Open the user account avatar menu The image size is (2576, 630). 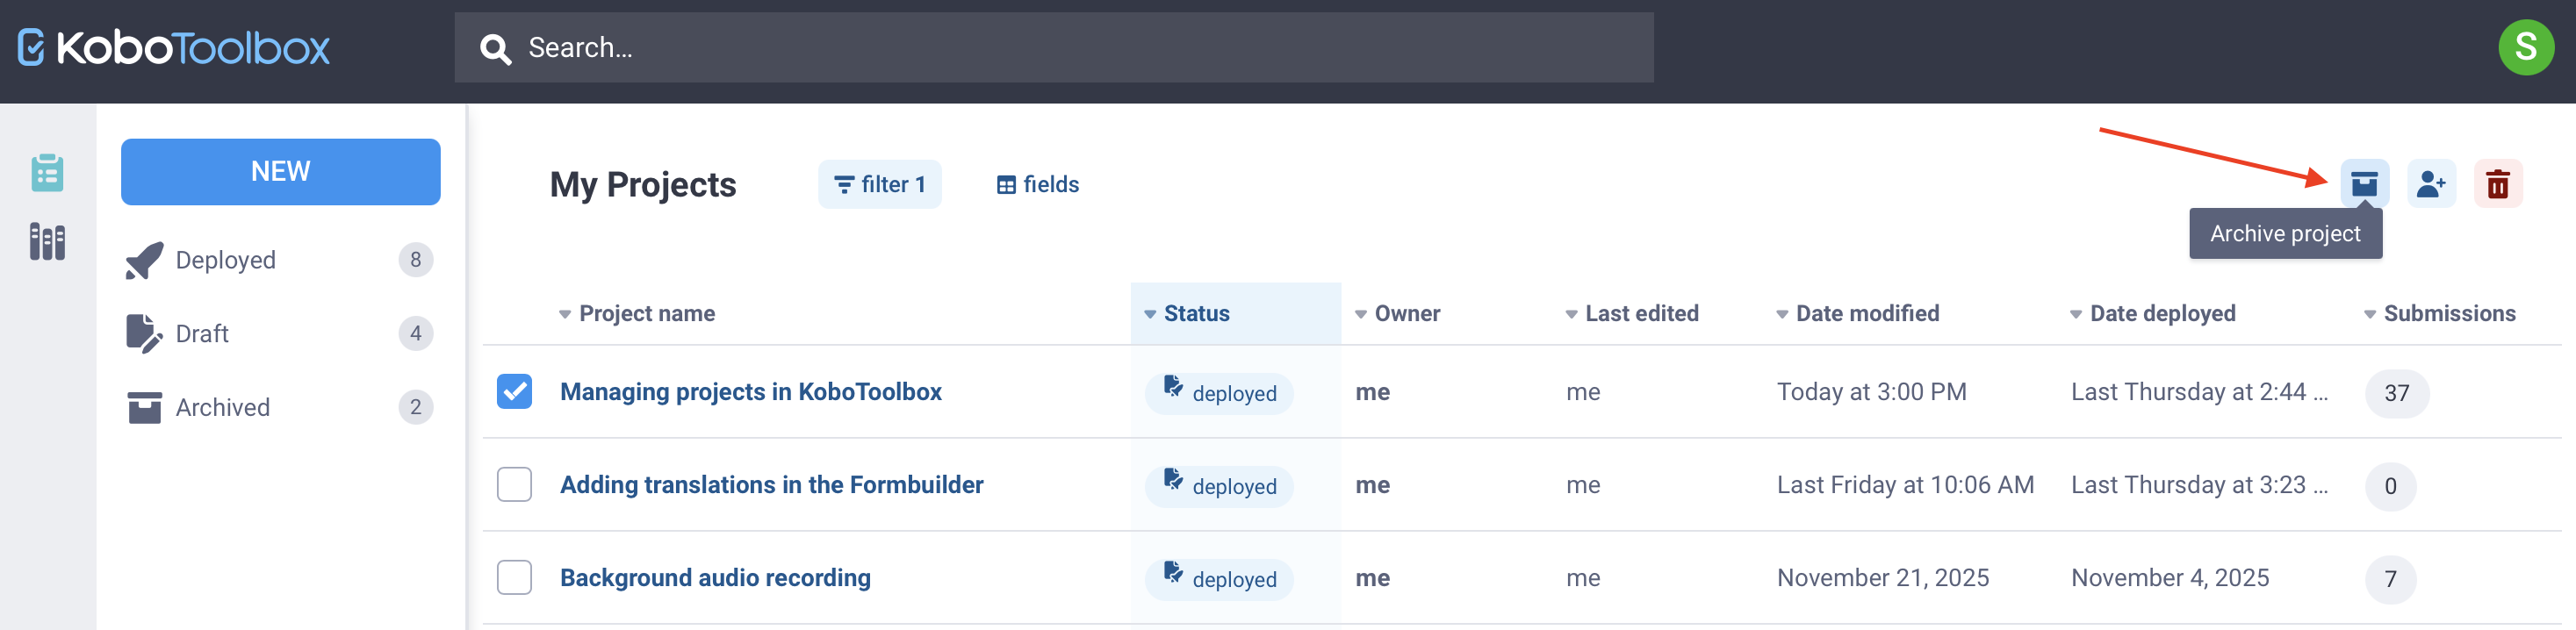(x=2525, y=47)
